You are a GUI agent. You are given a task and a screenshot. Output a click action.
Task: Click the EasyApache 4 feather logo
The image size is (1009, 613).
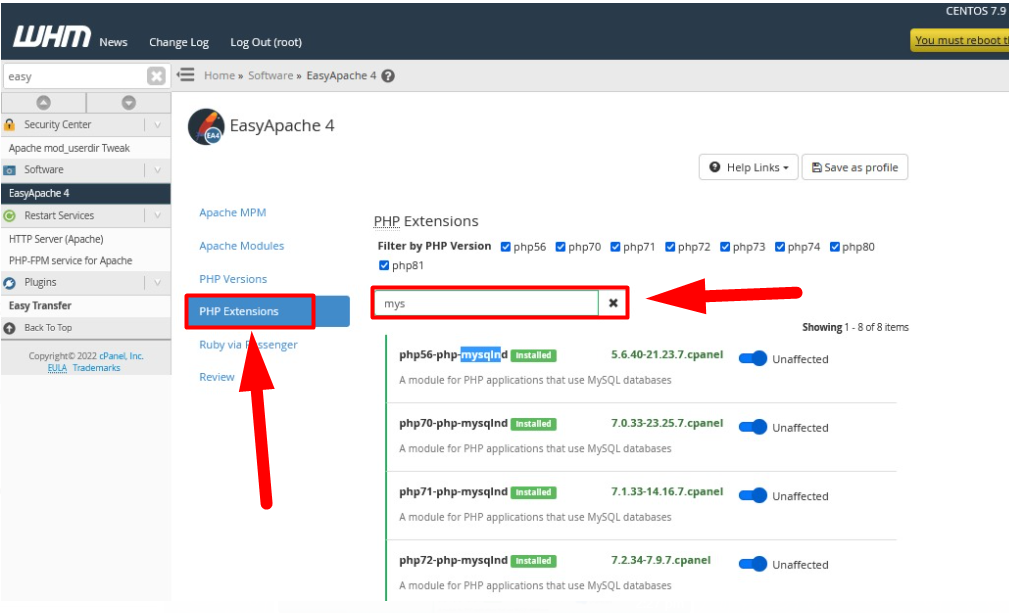[206, 127]
